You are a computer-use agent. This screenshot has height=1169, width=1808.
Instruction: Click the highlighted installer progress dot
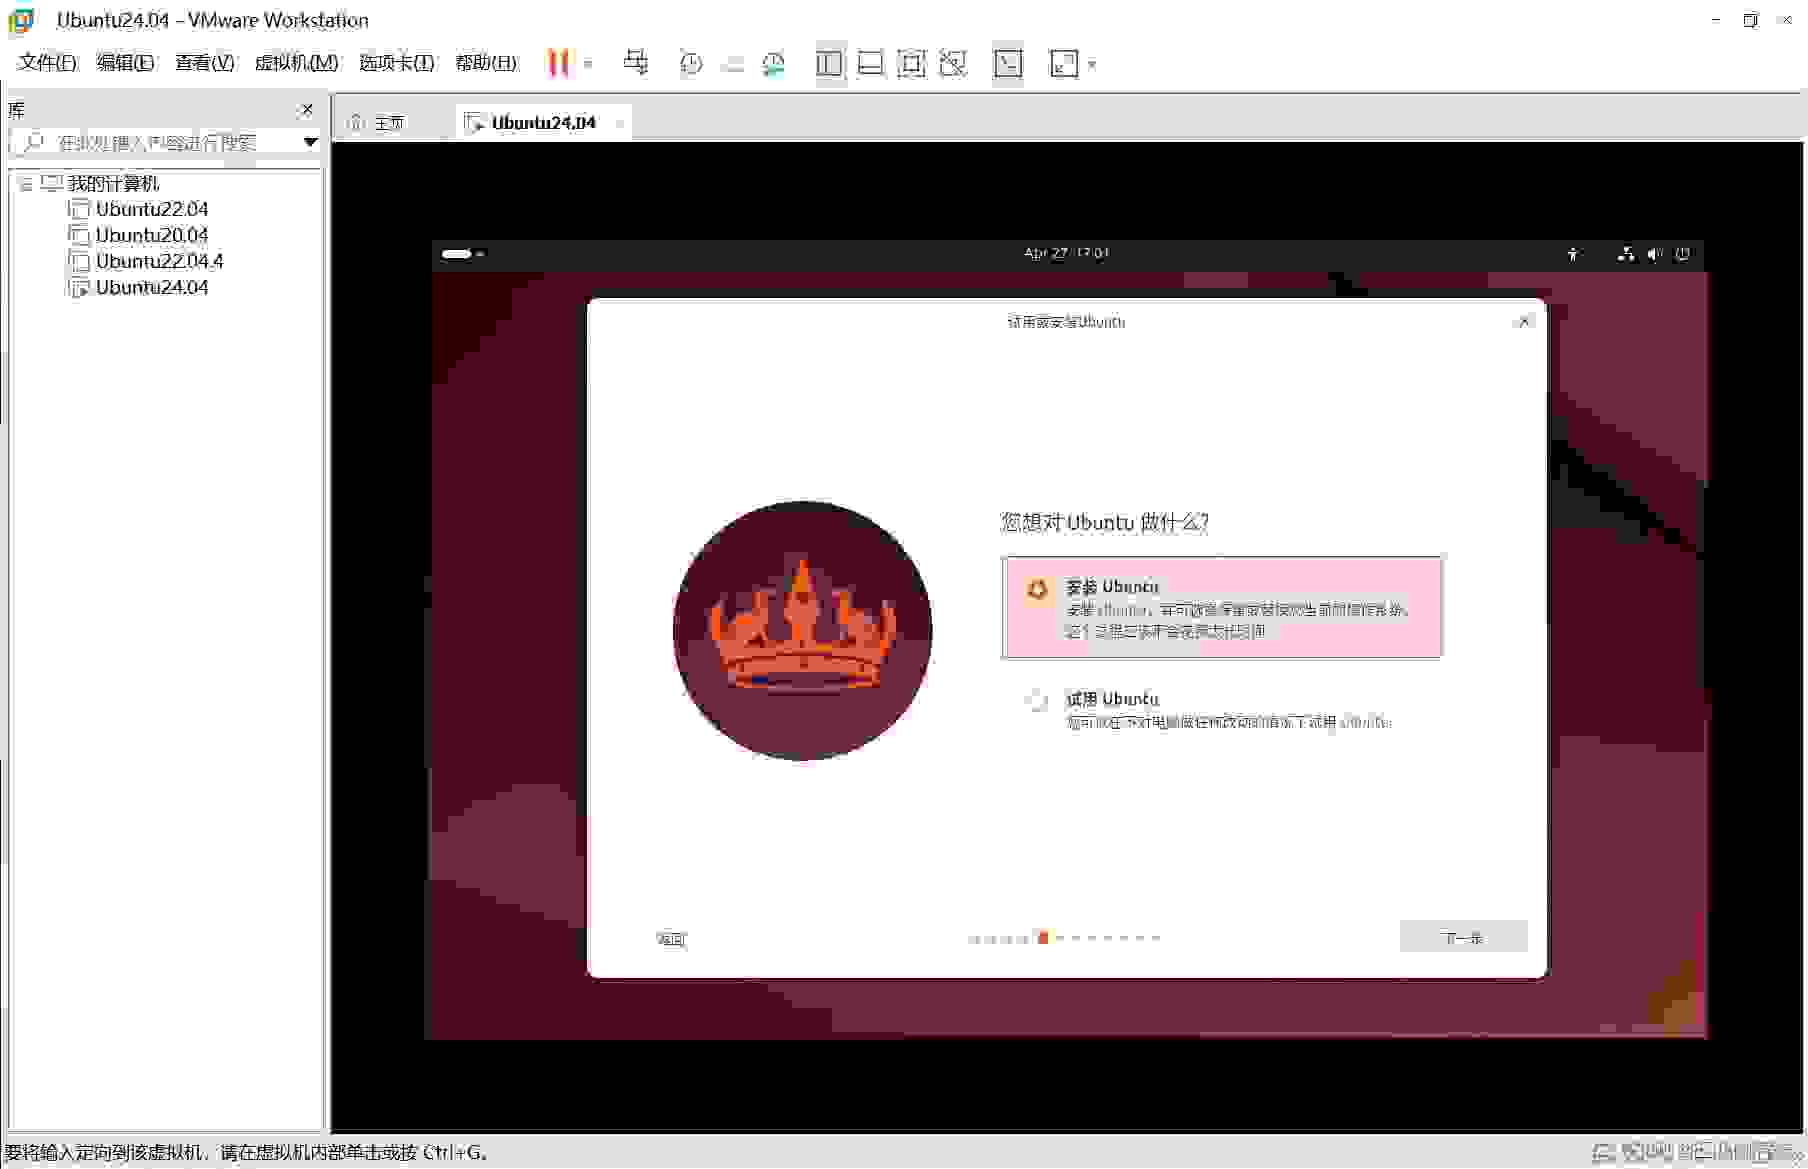(x=1043, y=938)
